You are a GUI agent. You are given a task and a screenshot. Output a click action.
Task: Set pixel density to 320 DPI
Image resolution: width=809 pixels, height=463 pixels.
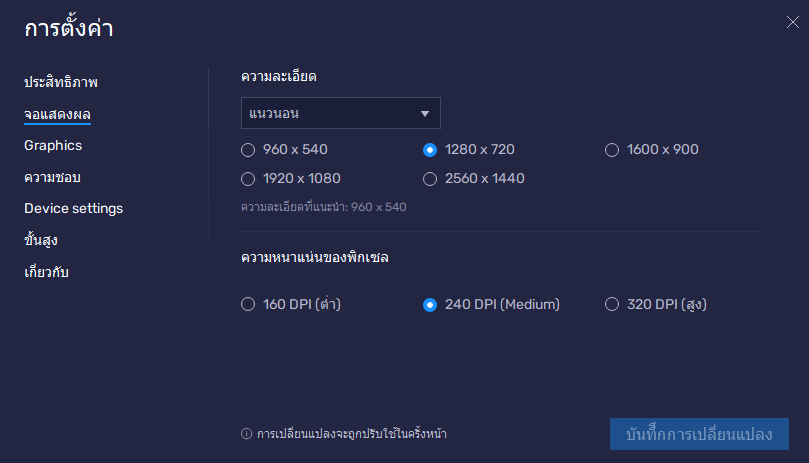(612, 305)
